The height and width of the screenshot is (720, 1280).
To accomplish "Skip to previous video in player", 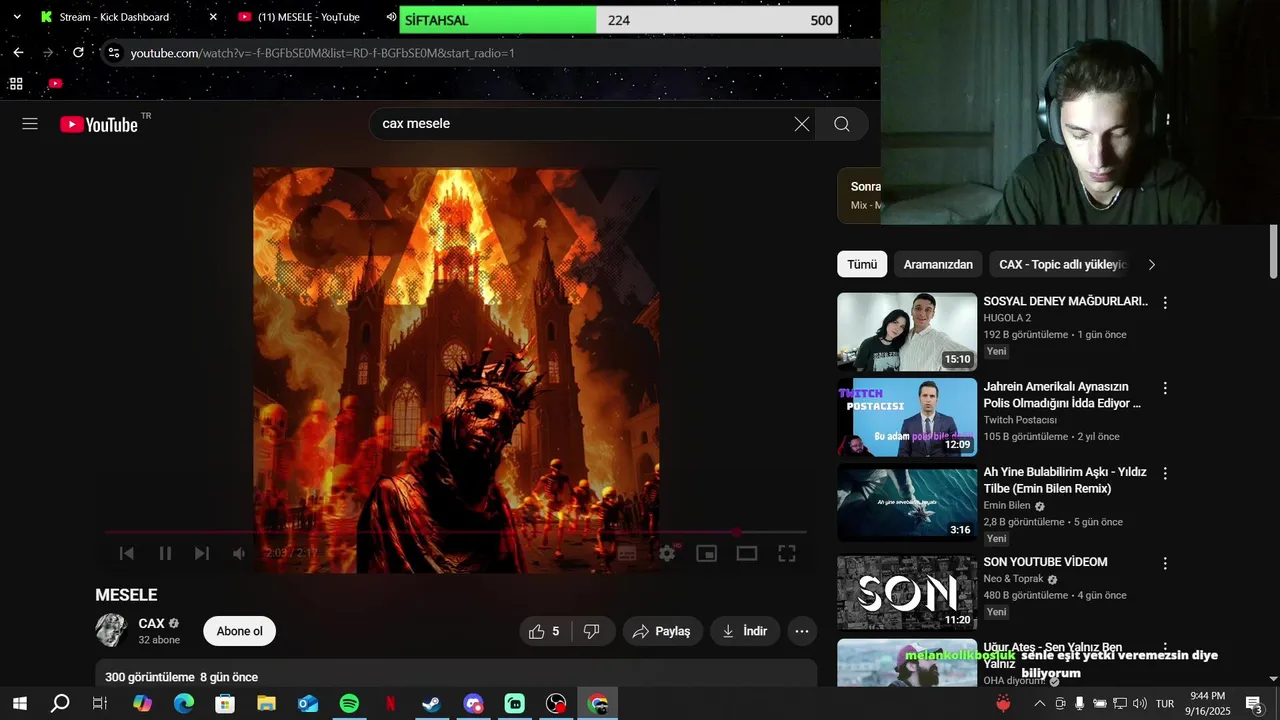I will 127,553.
